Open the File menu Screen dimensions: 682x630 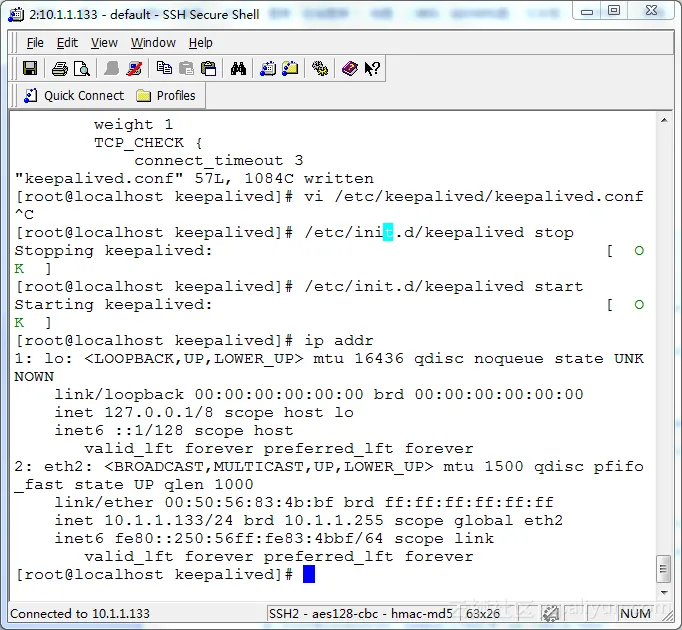[x=35, y=43]
